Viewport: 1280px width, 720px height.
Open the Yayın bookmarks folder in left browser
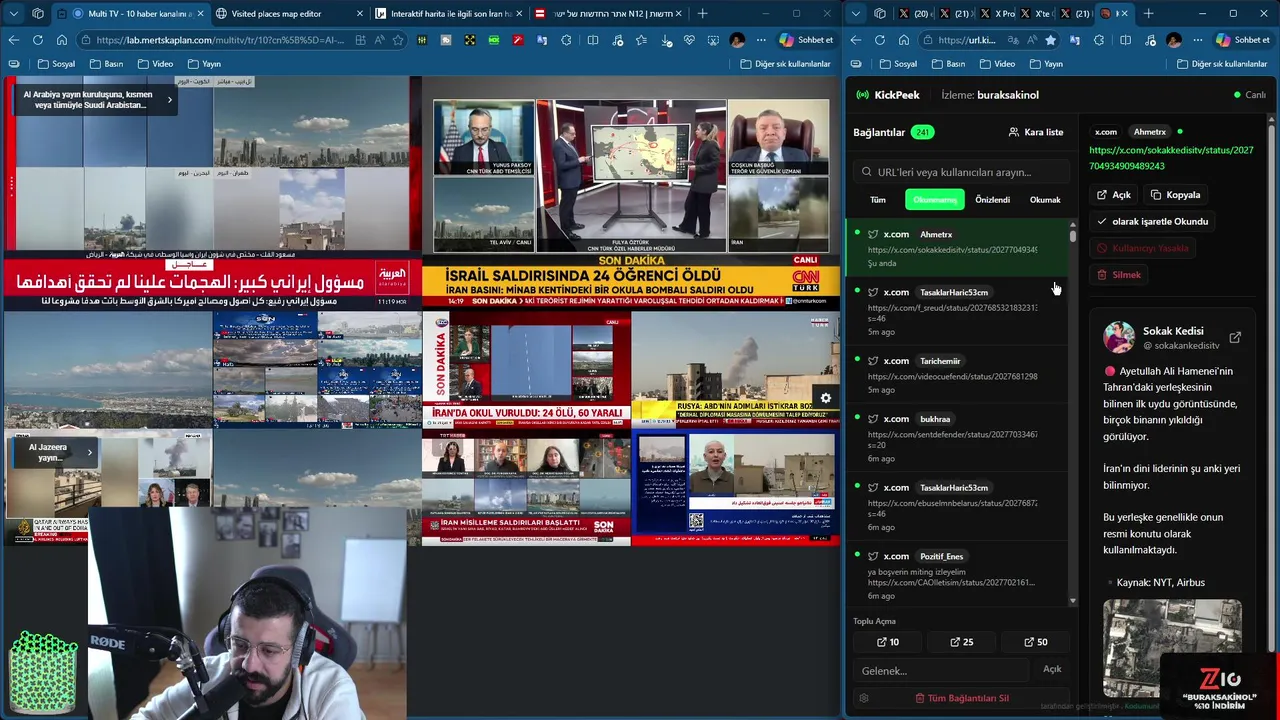204,64
